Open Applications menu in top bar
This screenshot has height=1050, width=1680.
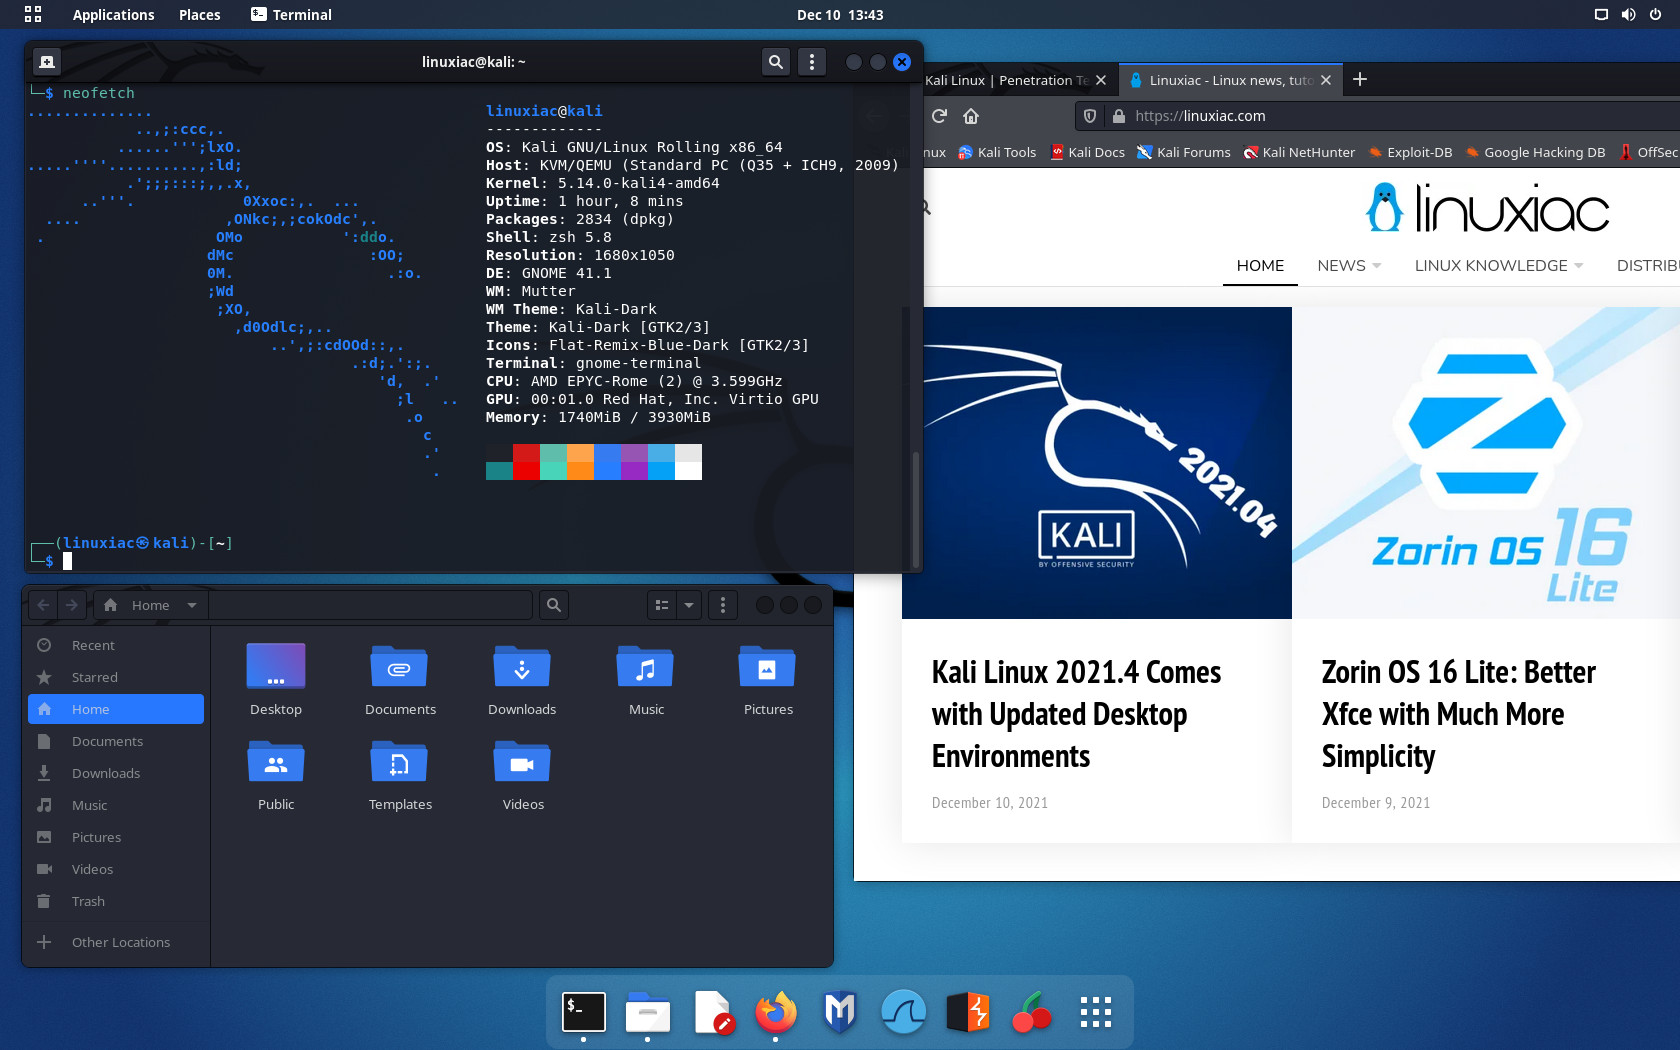[x=113, y=14]
